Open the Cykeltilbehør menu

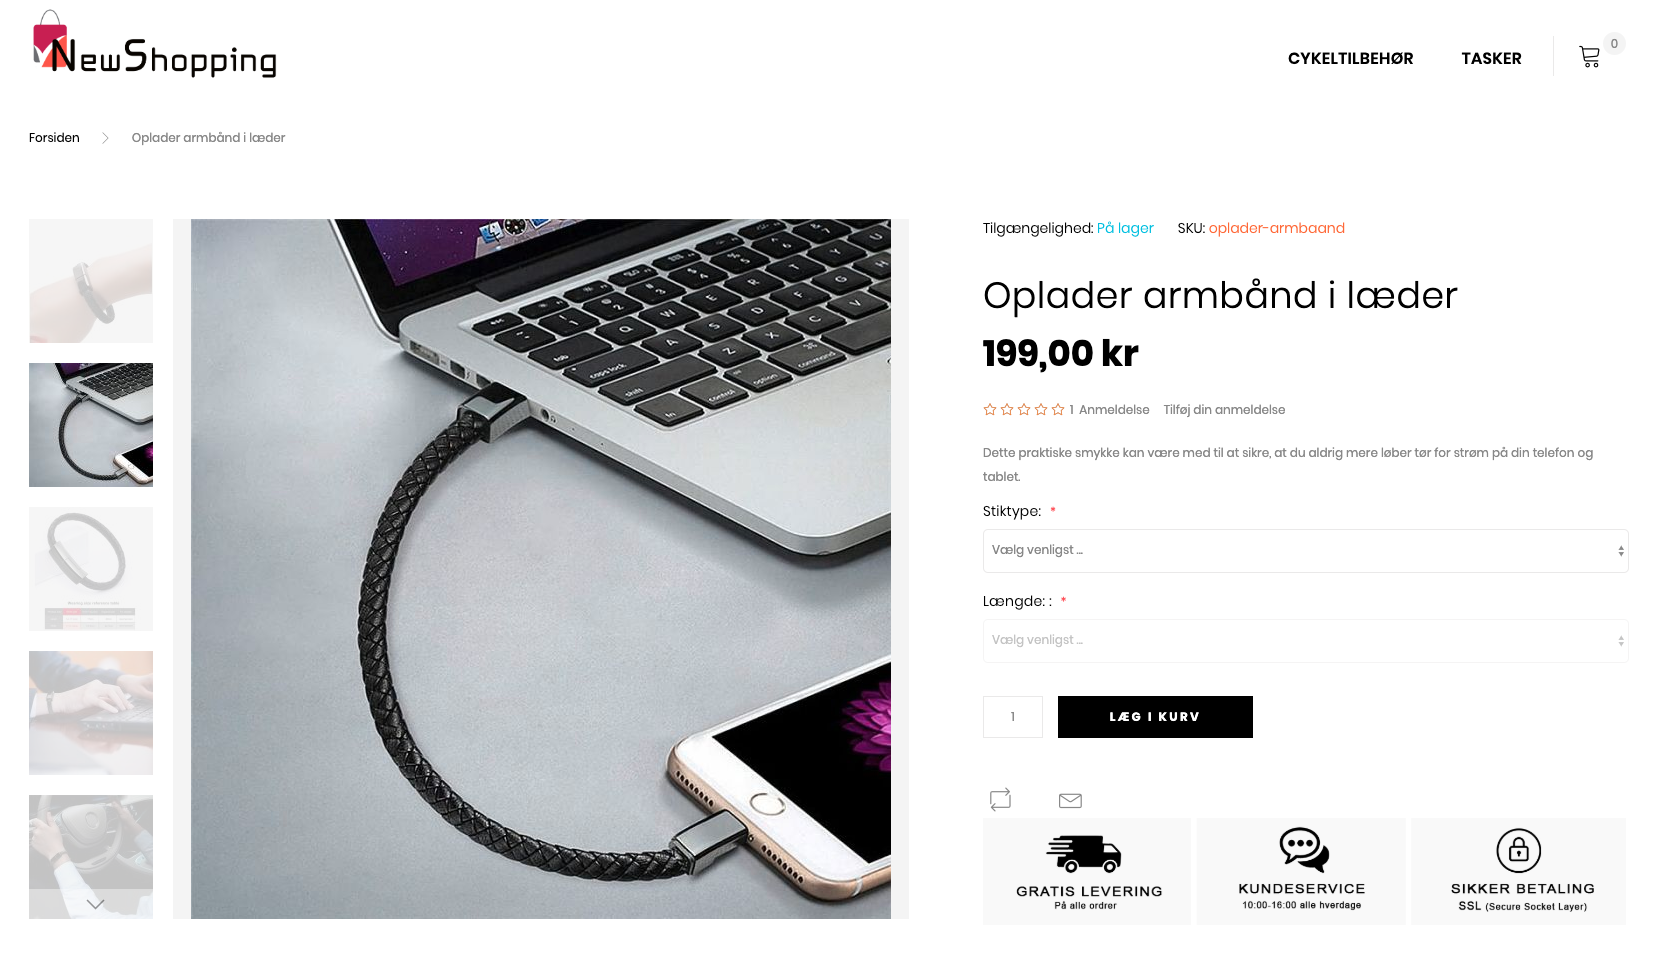[1350, 59]
